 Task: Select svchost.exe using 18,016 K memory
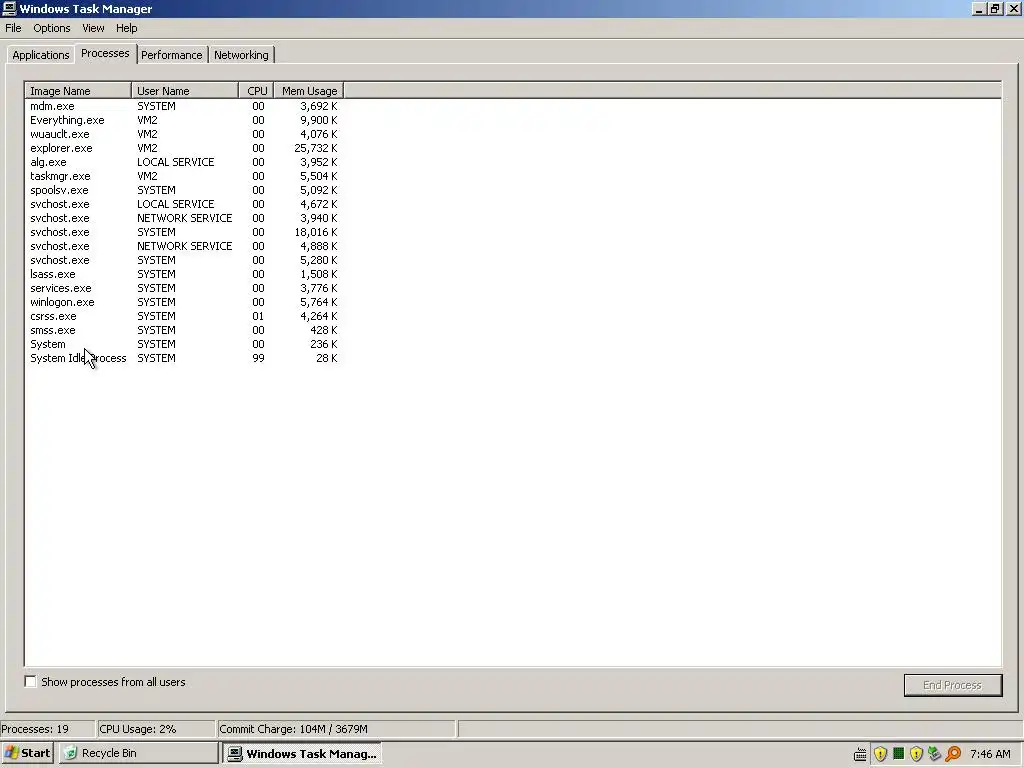point(184,232)
